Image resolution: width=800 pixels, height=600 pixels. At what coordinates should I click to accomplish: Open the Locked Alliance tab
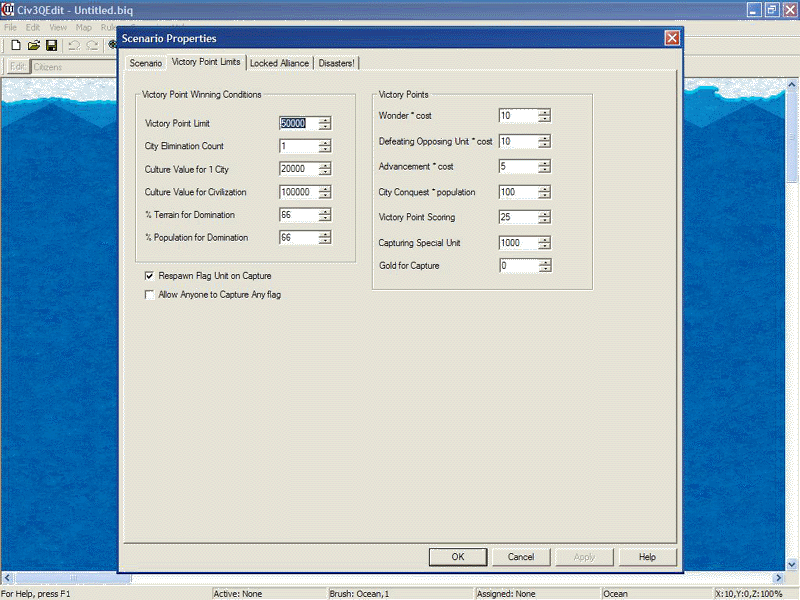coord(279,63)
